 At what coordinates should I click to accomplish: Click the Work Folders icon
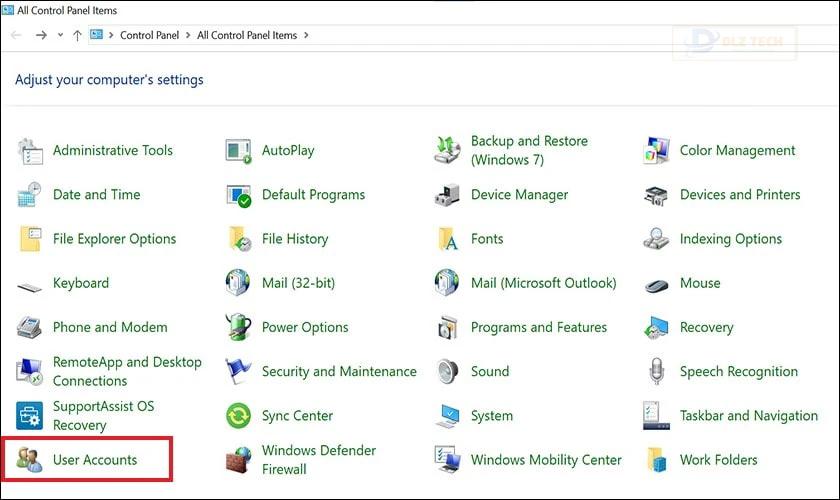click(x=656, y=460)
